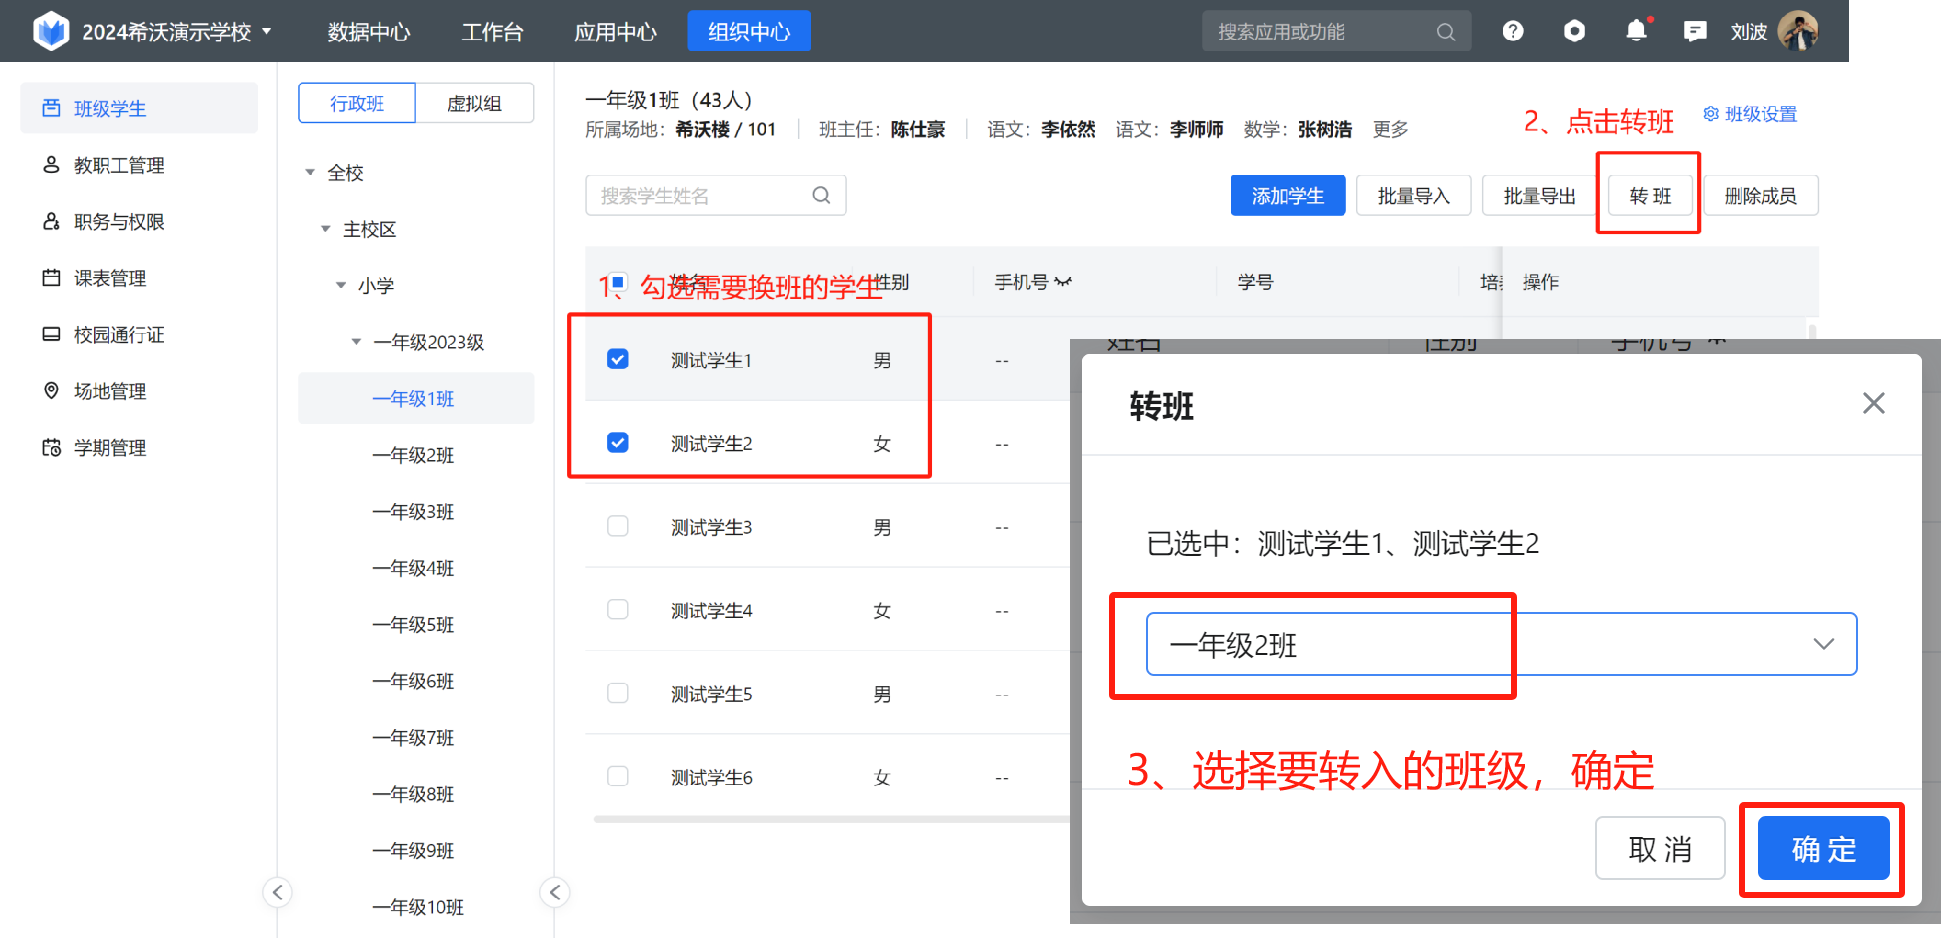The width and height of the screenshot is (1941, 939).
Task: Click the 删除成员 button
Action: [x=1761, y=195]
